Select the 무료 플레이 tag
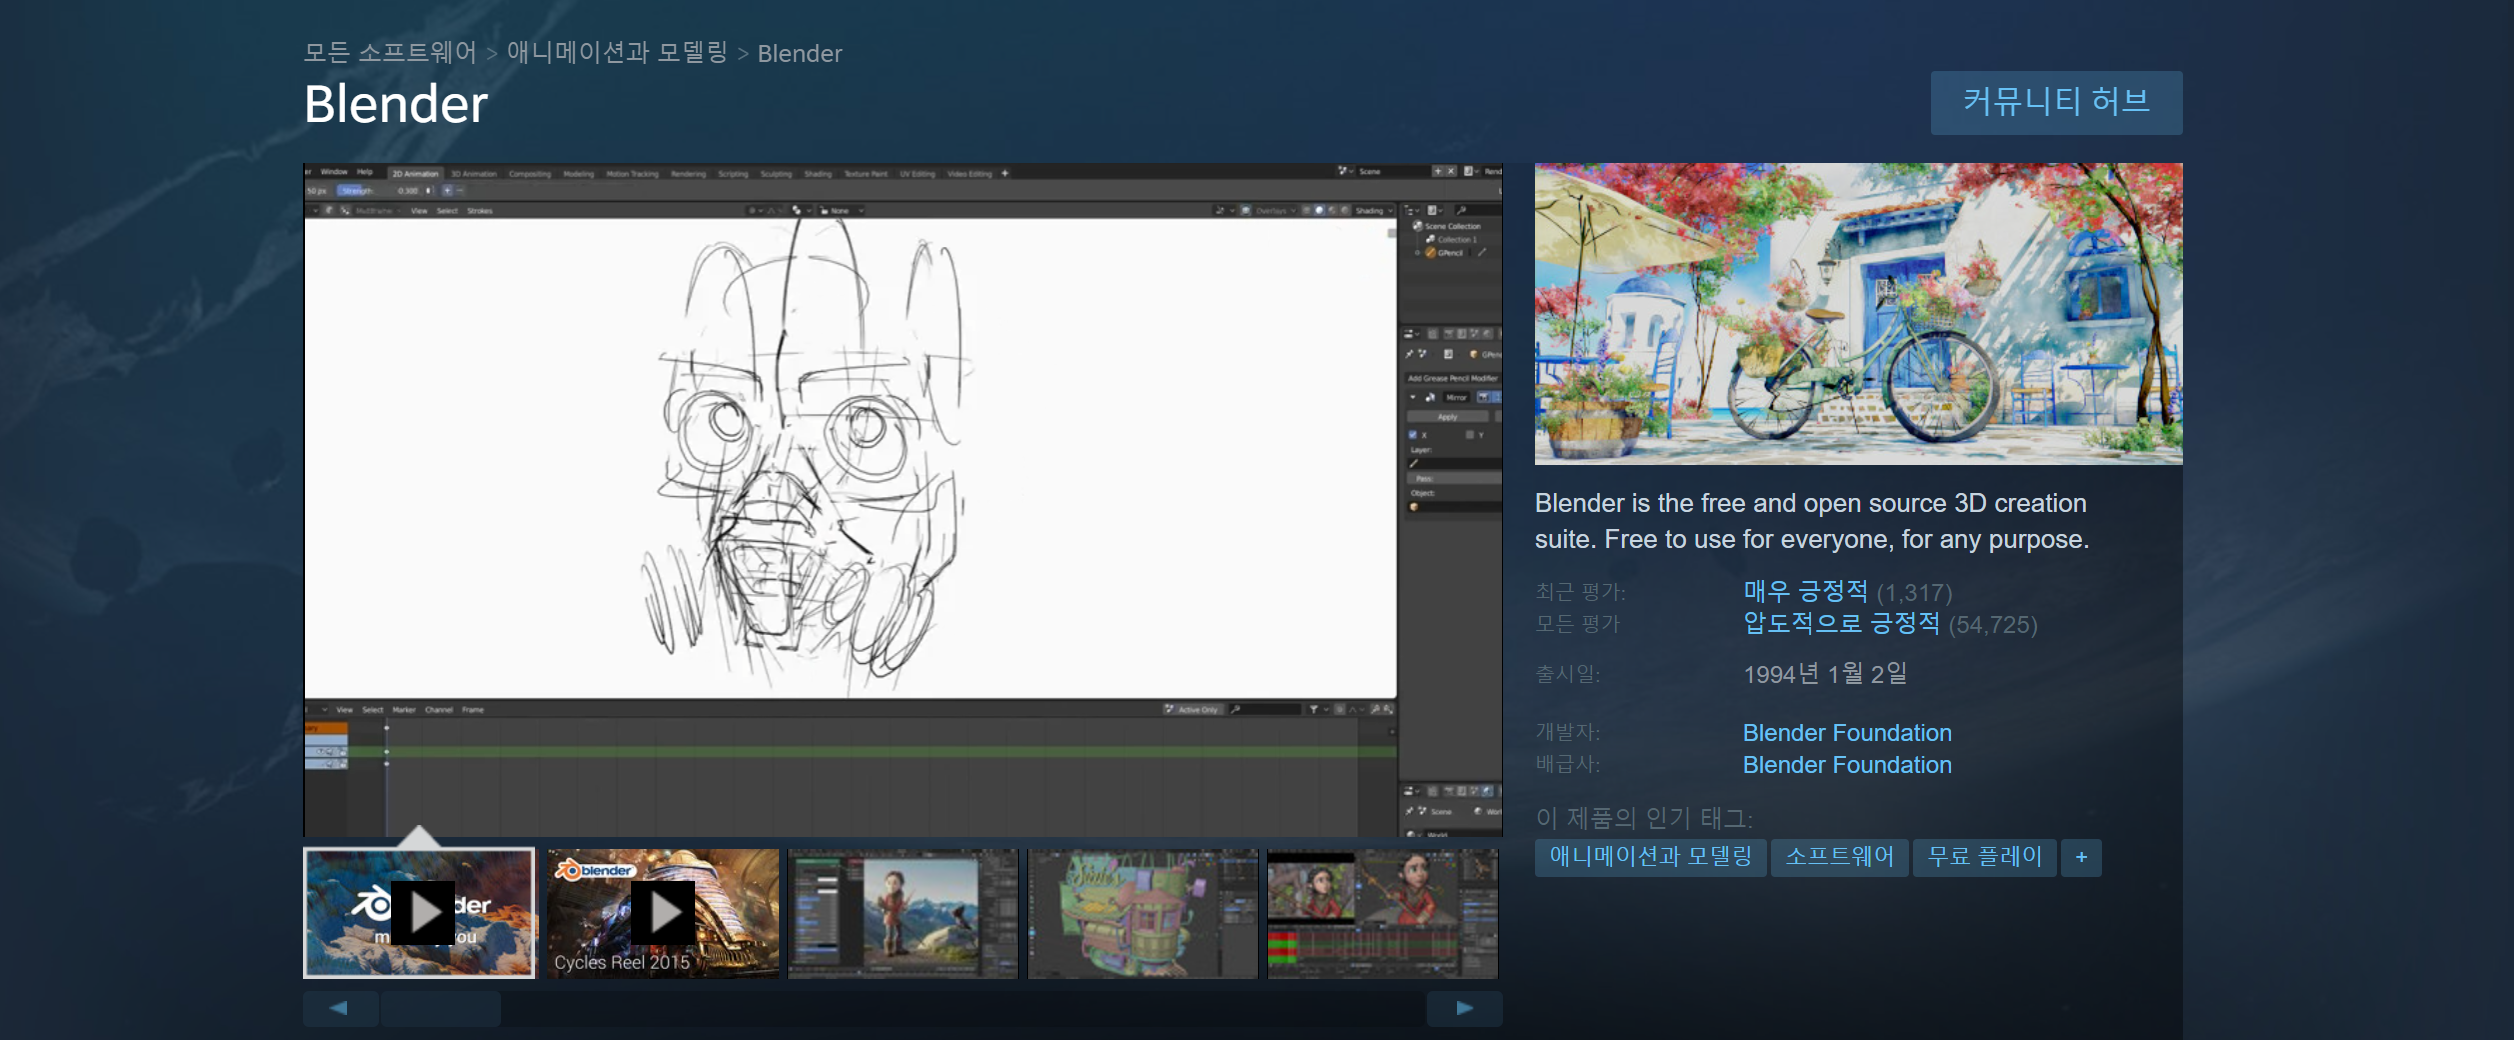 [x=1984, y=857]
